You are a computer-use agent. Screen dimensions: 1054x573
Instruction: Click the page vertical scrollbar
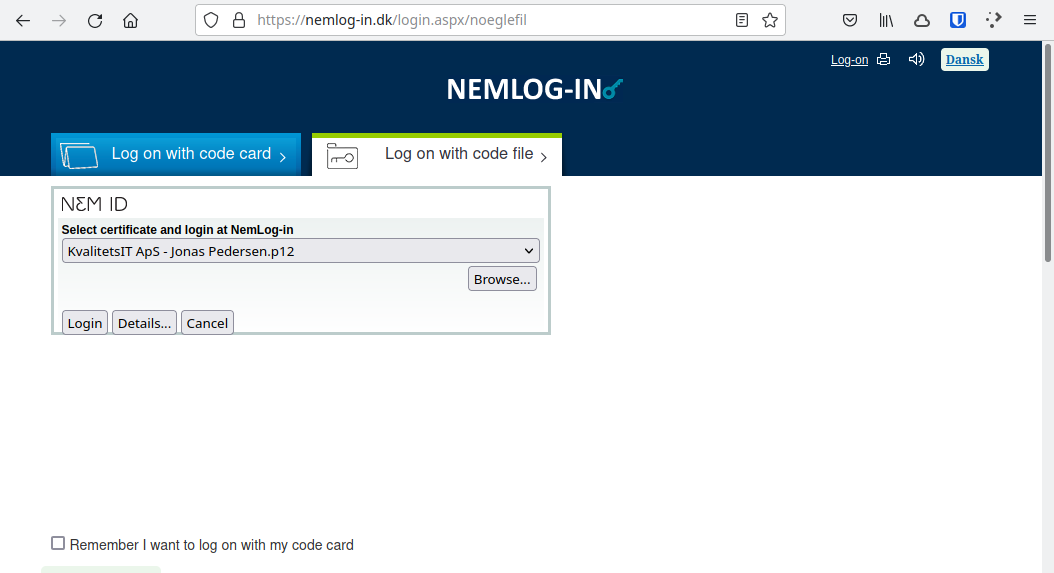[1047, 154]
